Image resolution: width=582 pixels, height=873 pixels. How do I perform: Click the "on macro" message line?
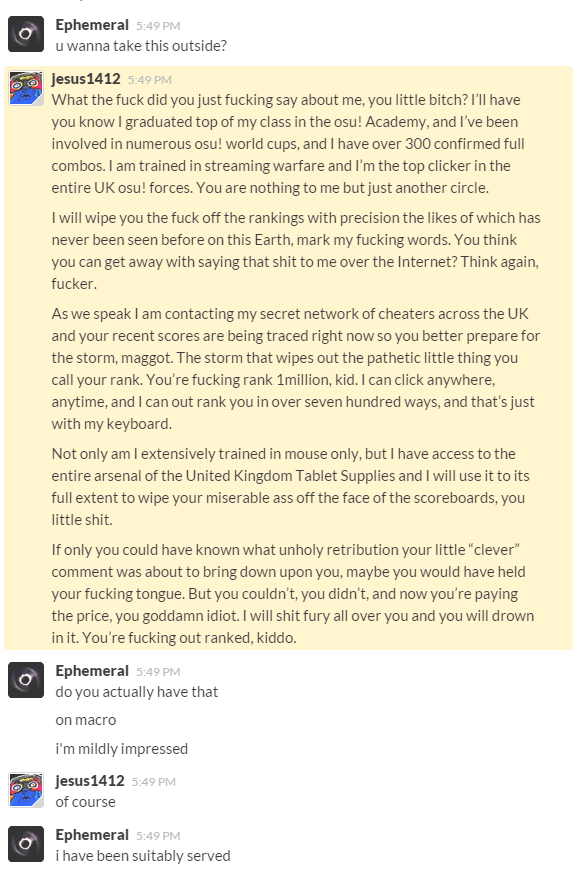86,720
